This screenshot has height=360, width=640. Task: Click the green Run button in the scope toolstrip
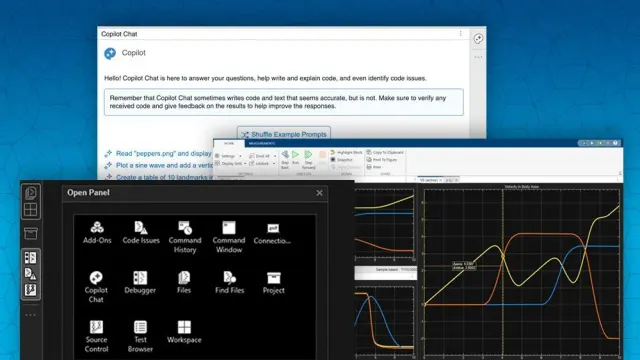296,158
